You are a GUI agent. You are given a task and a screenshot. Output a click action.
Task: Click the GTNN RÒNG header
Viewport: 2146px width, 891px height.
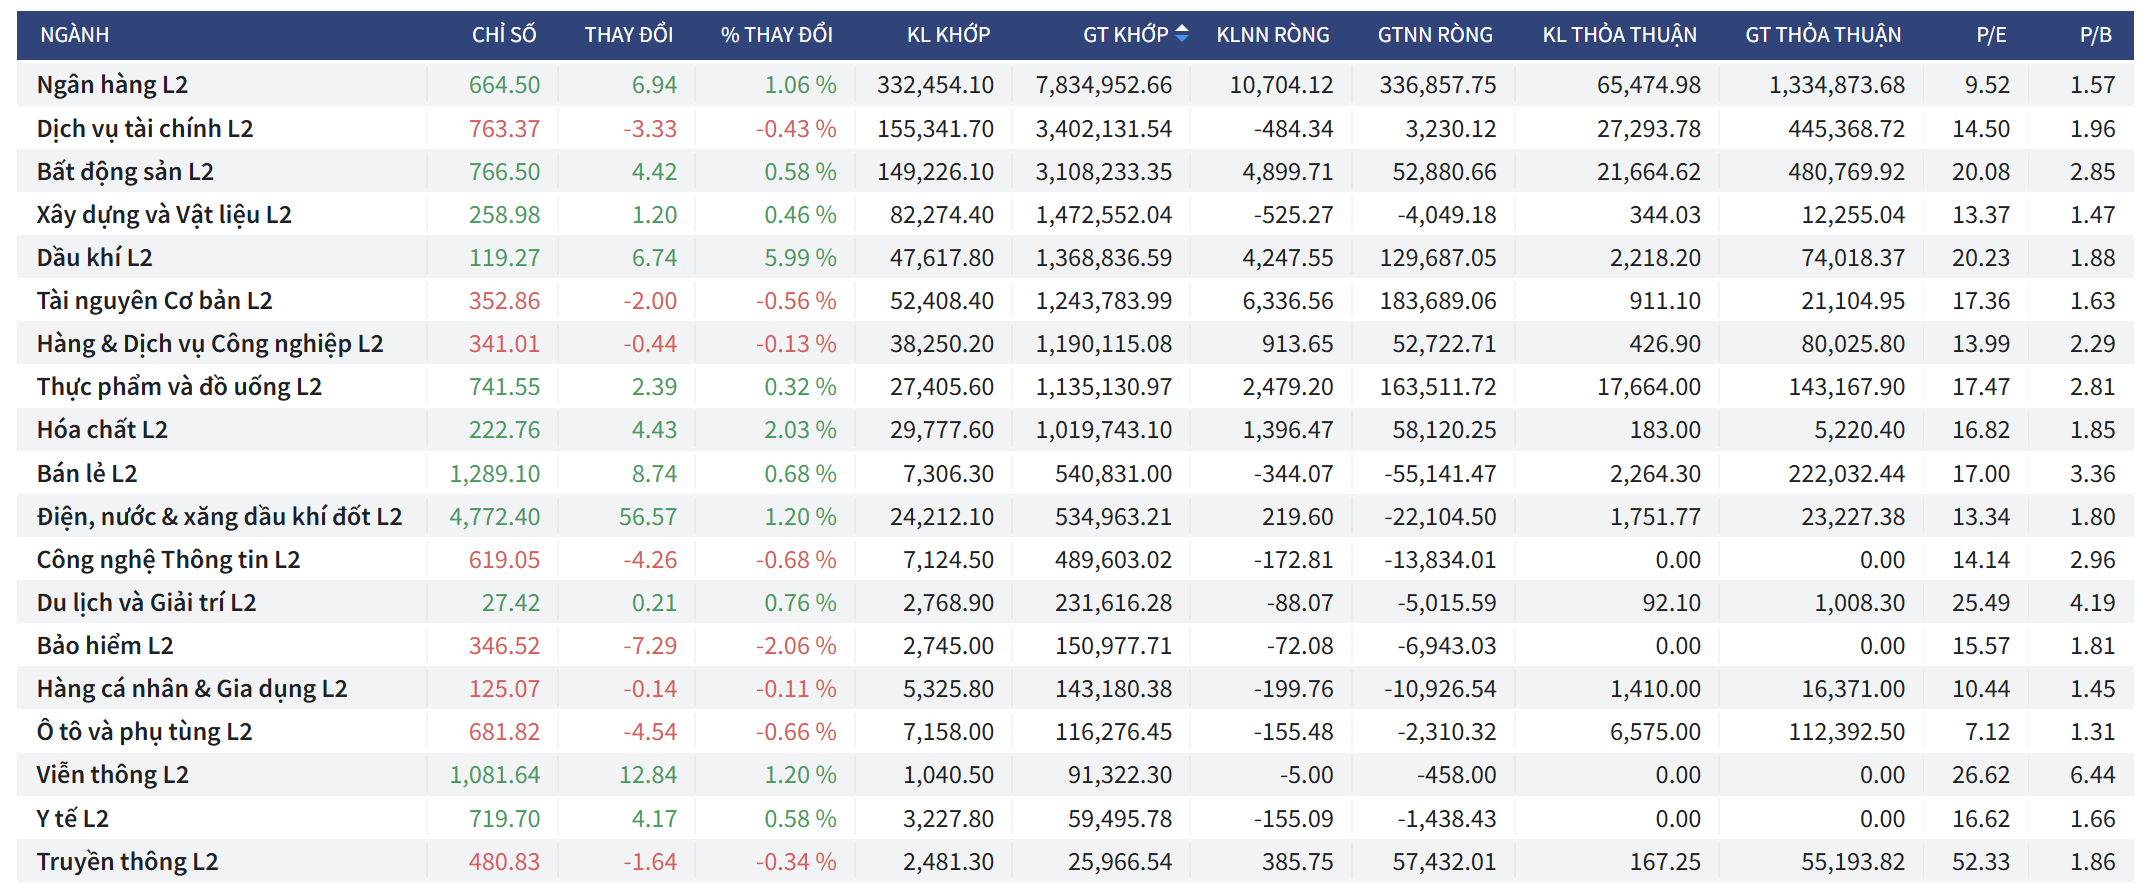point(1434,35)
